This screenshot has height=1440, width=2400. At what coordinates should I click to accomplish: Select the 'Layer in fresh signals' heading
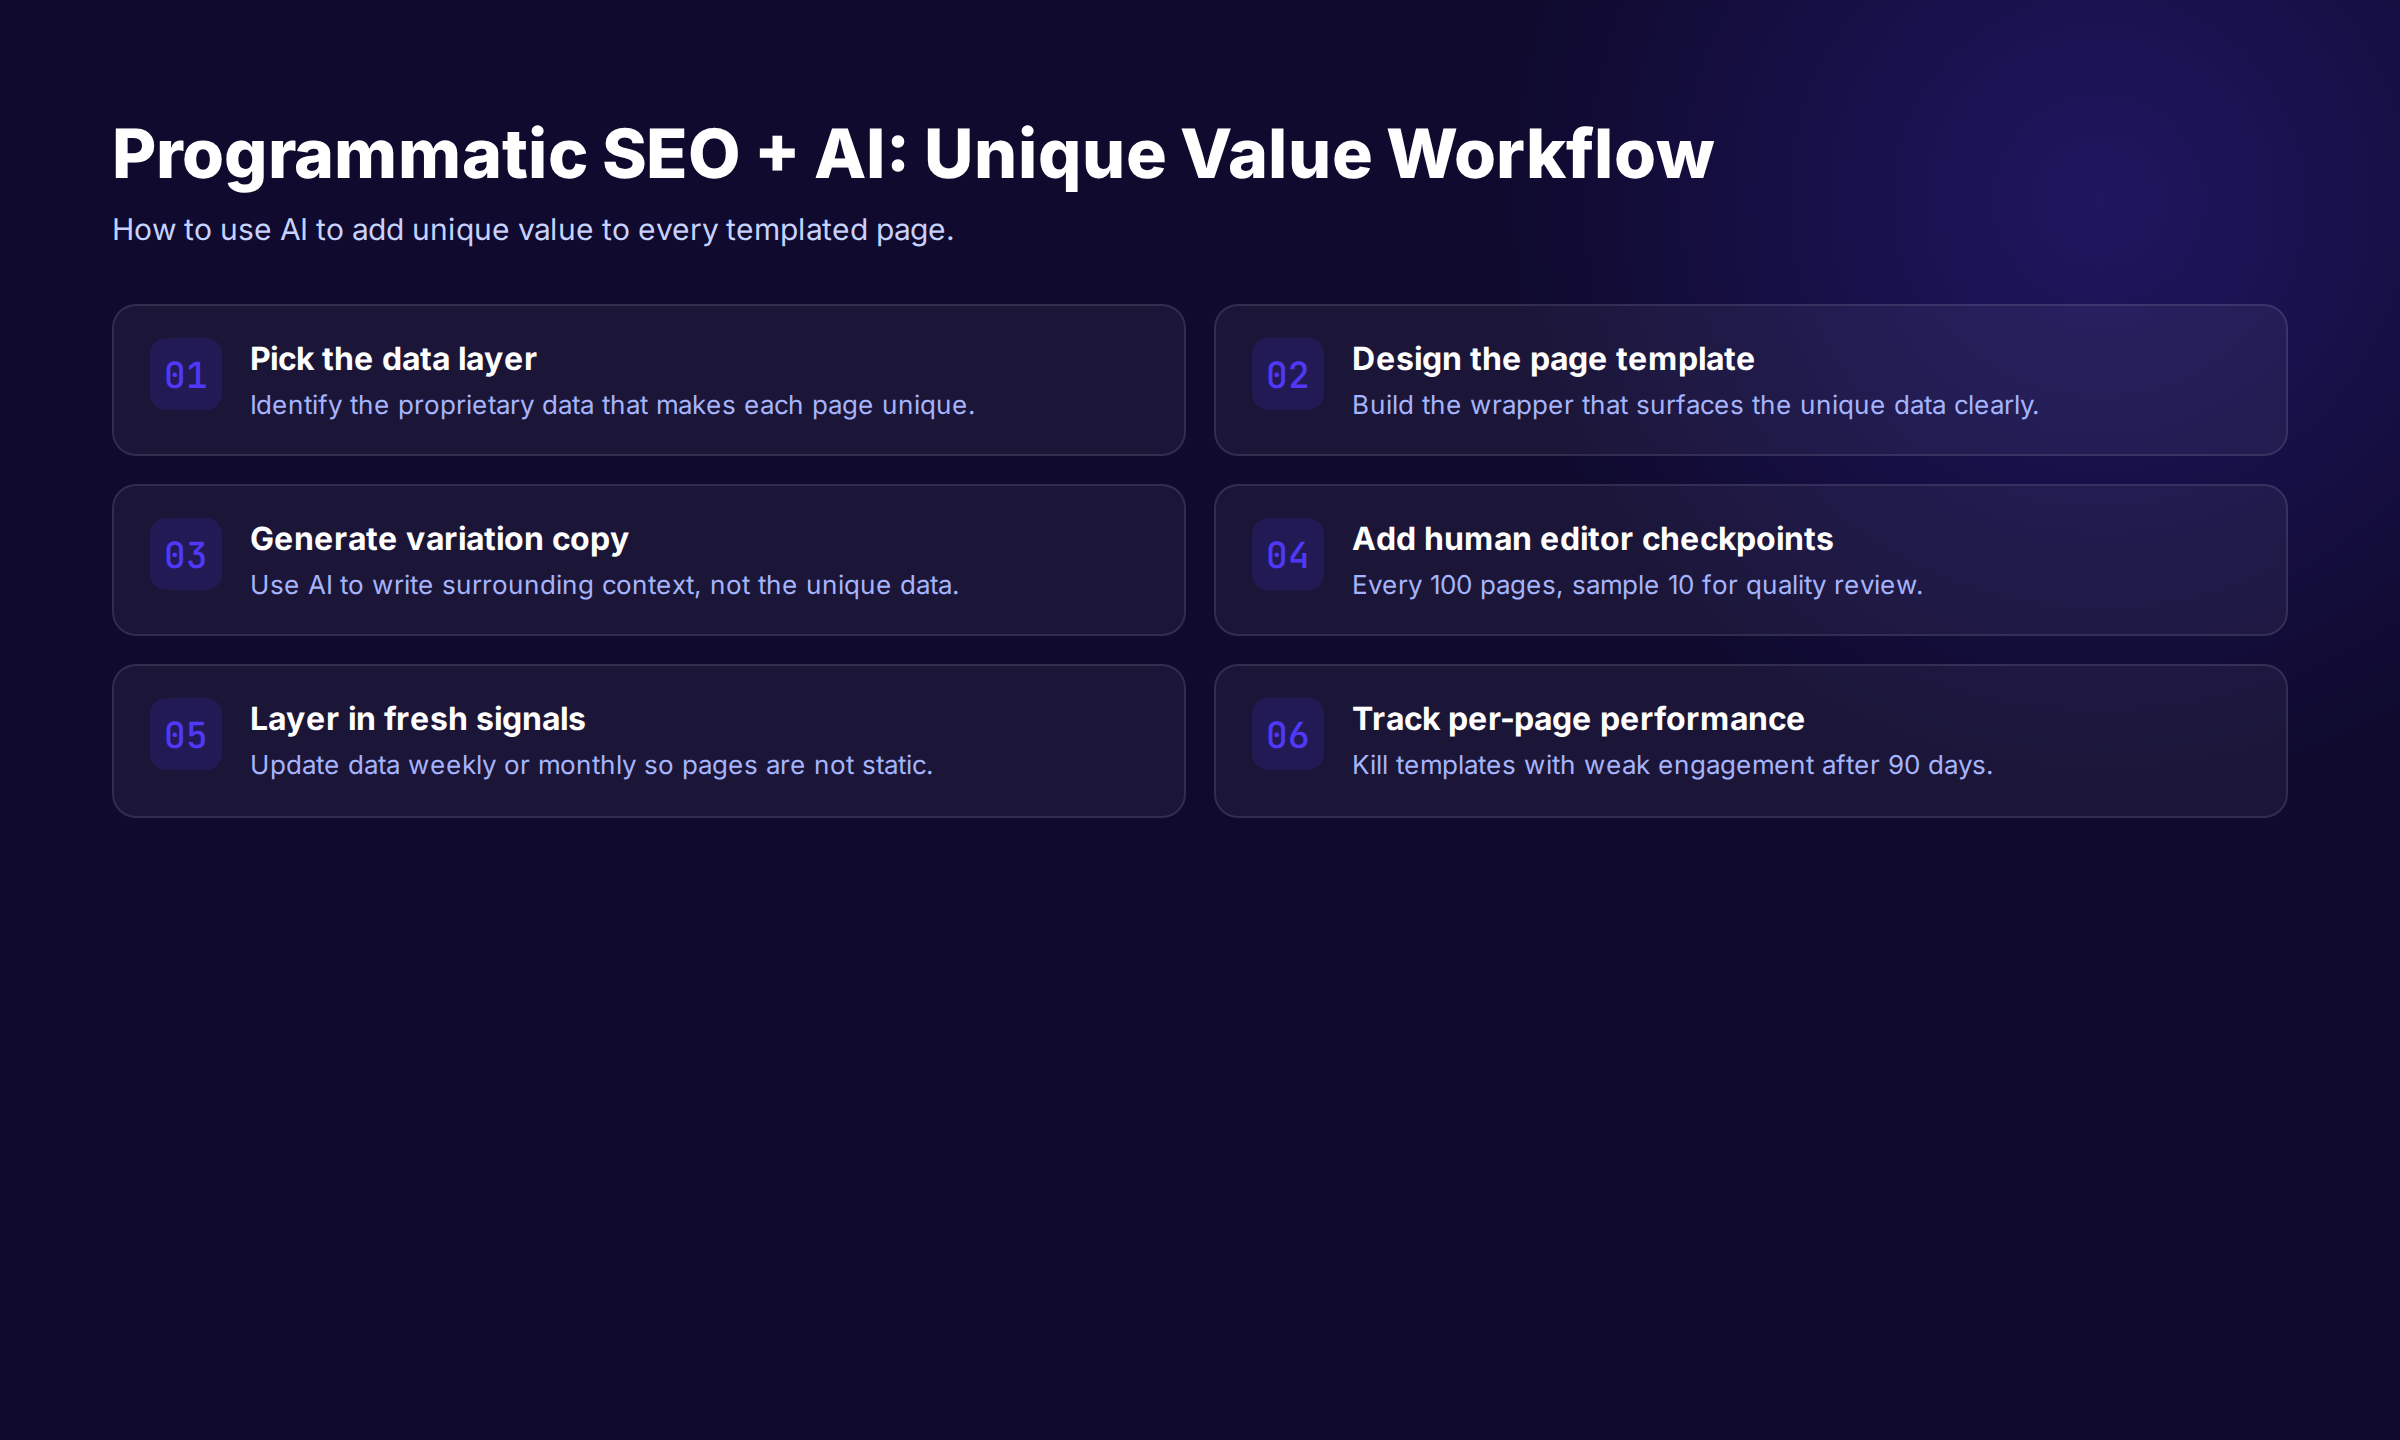click(417, 719)
